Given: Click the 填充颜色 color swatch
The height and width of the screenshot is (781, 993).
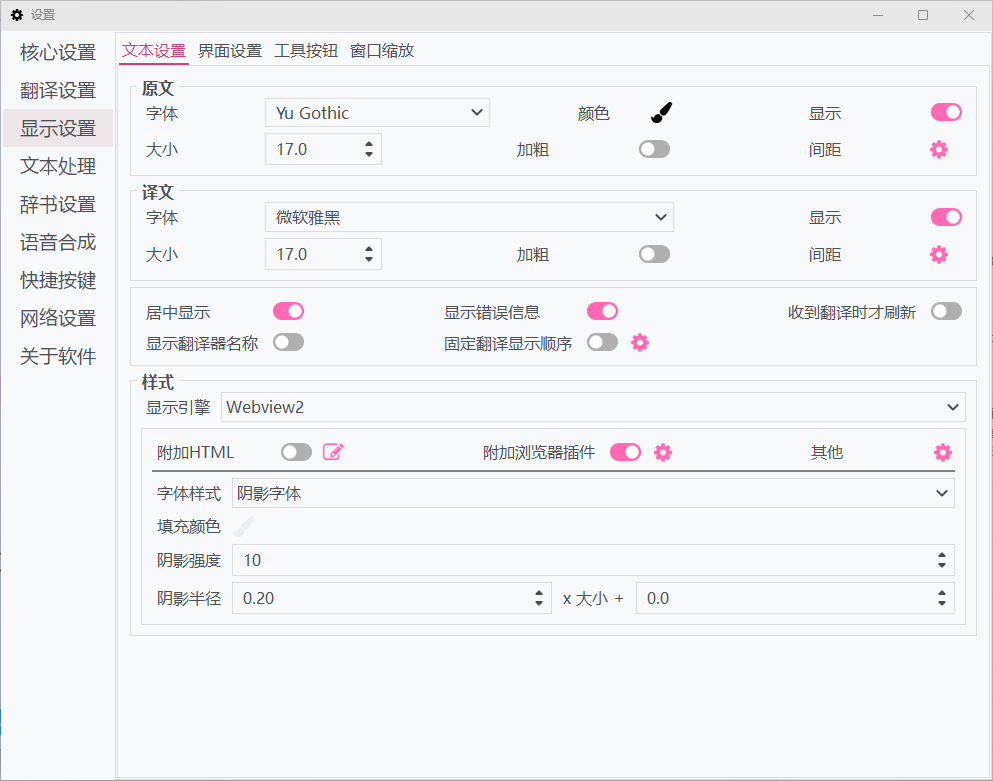Looking at the screenshot, I should pos(243,526).
